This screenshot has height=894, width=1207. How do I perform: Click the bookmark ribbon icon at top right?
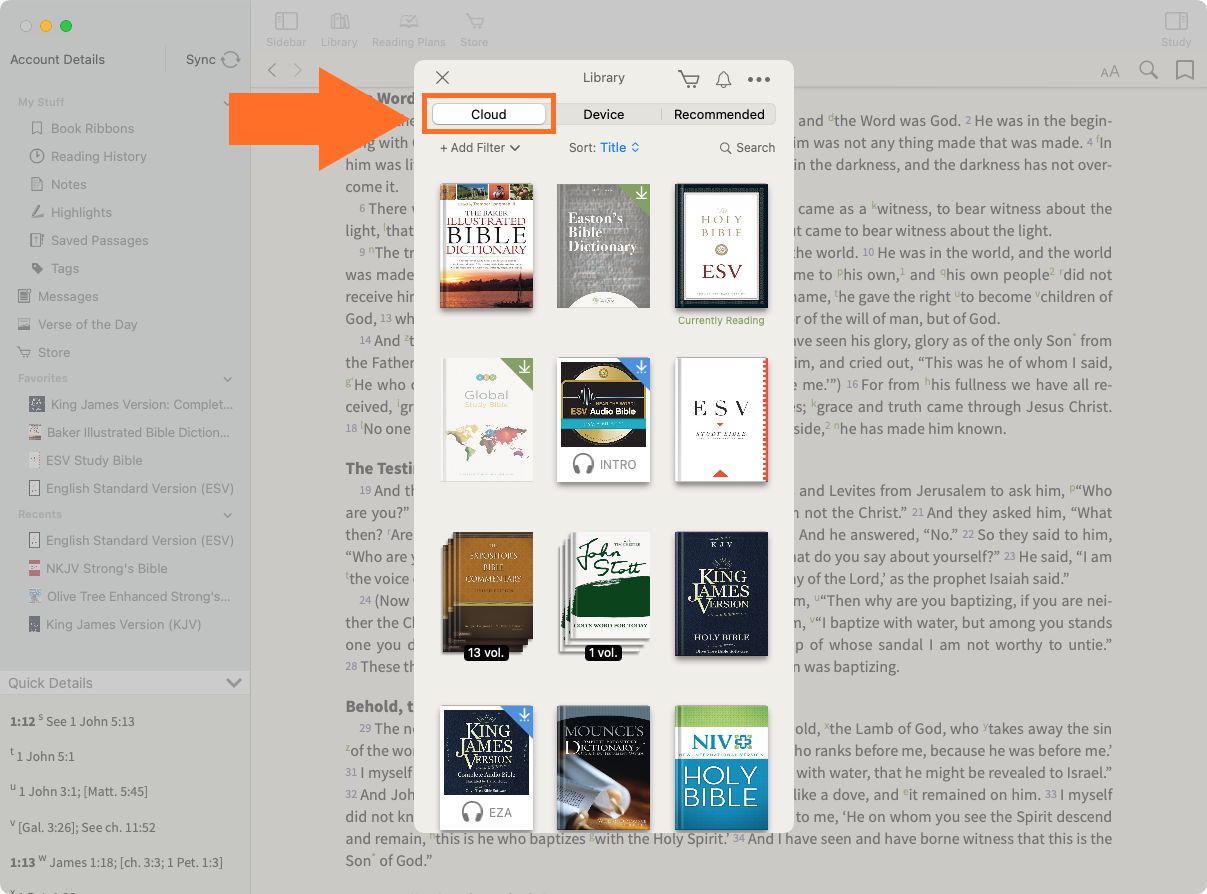(x=1185, y=70)
